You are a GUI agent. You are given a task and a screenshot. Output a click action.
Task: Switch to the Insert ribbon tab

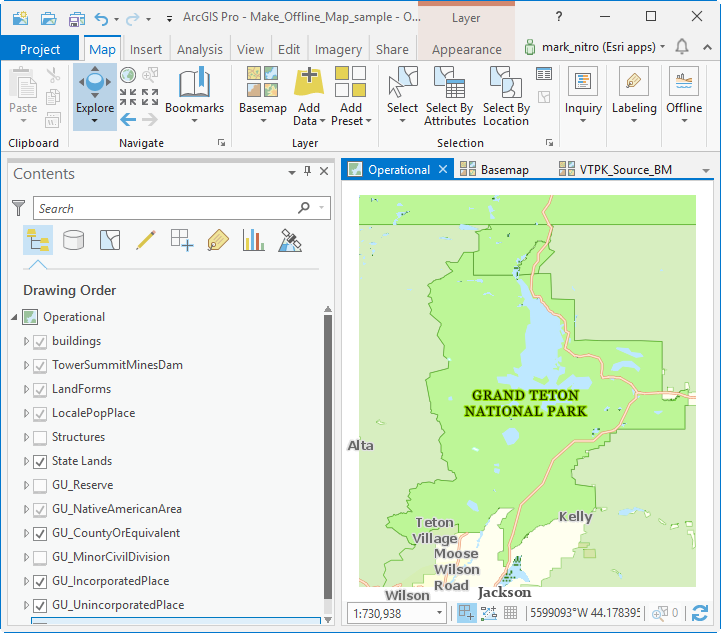point(146,49)
